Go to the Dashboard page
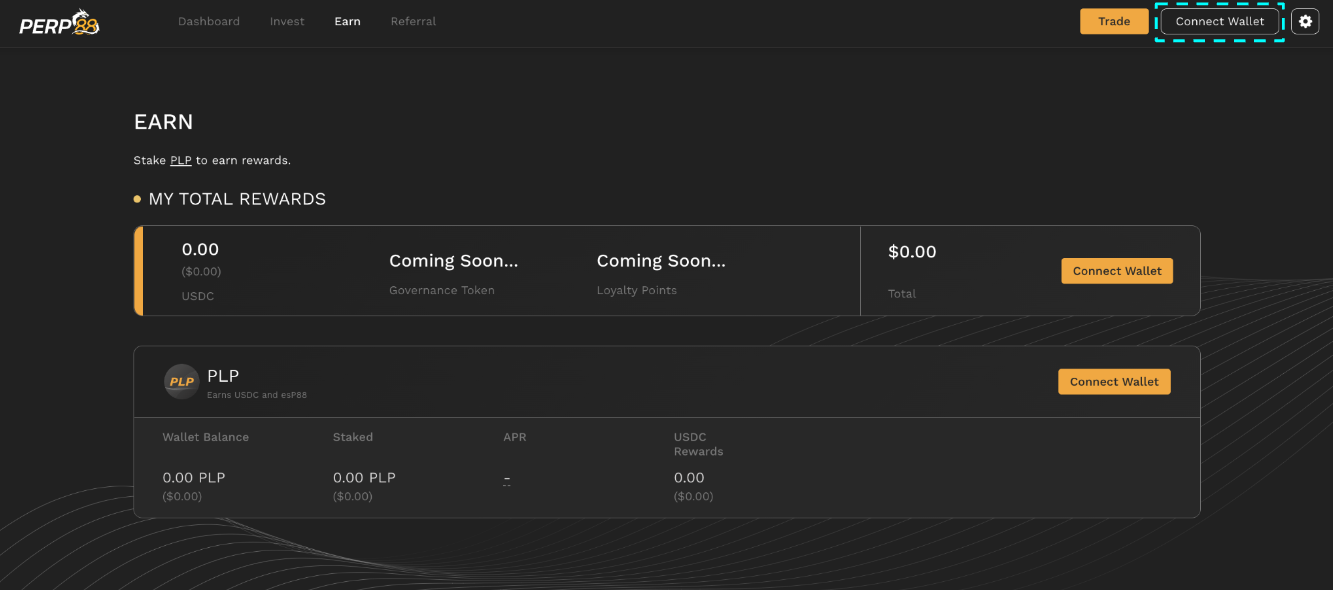 pos(209,21)
